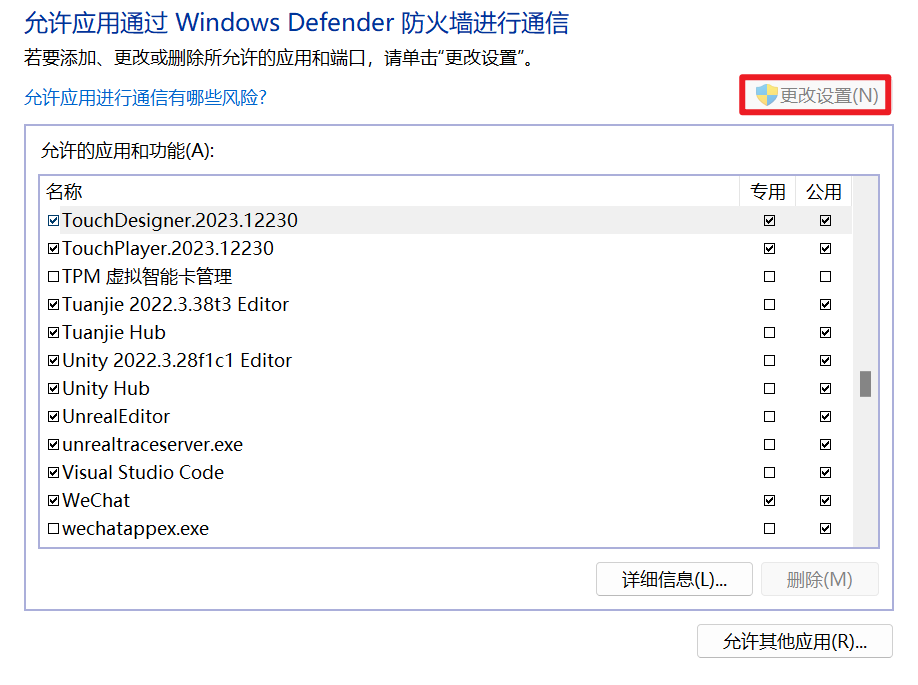Enable Unity 2022.3.28f1c1 Editor 专用 checkbox
This screenshot has height=685, width=918.
(769, 361)
